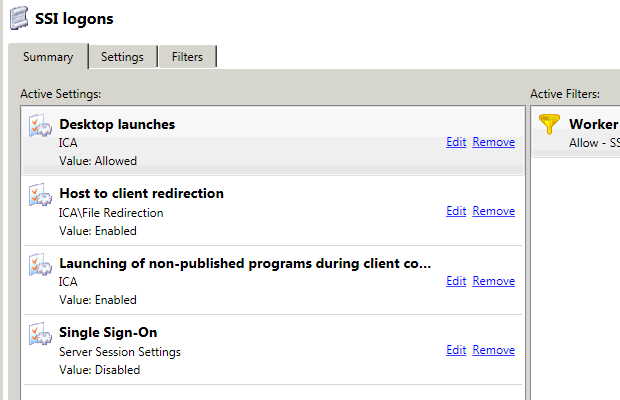Image resolution: width=620 pixels, height=400 pixels.
Task: Edit the Single Sign-On setting
Action: point(456,350)
